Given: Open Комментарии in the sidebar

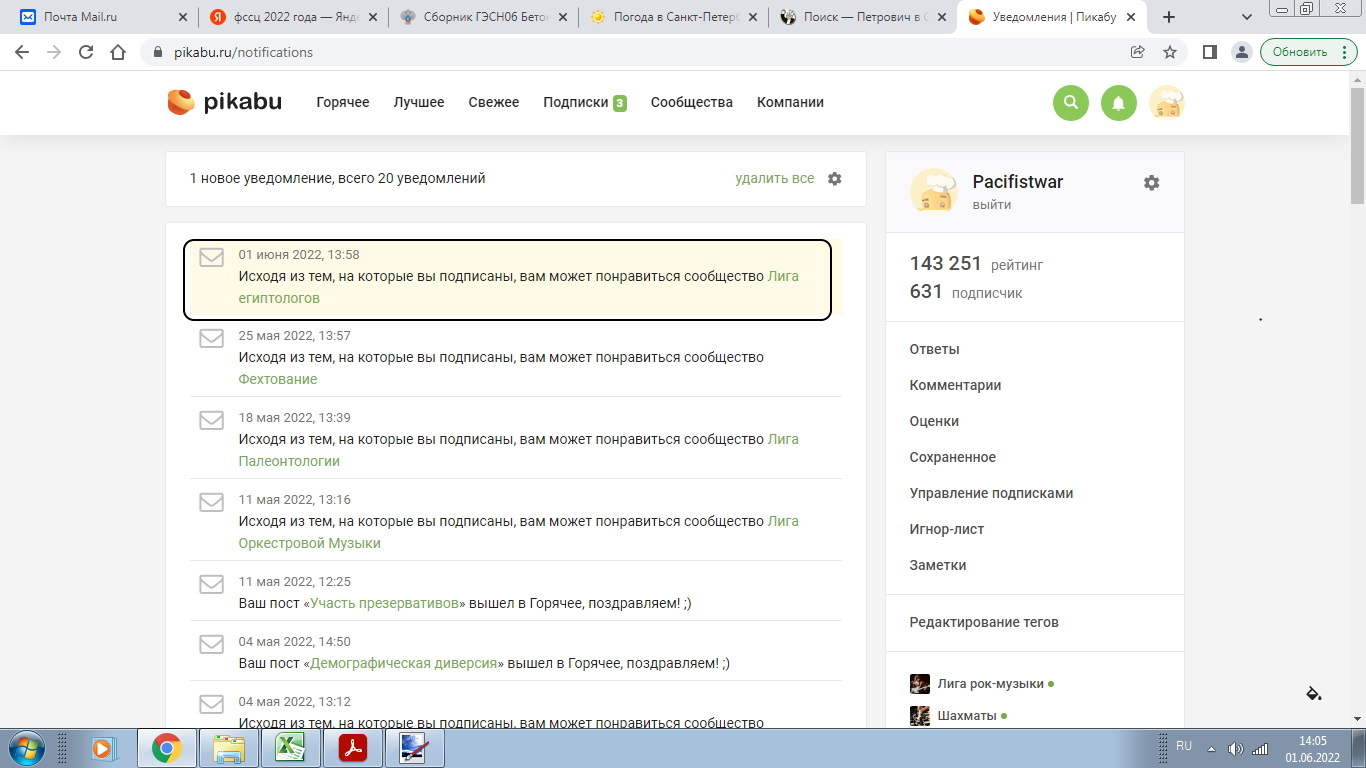Looking at the screenshot, I should pos(956,385).
